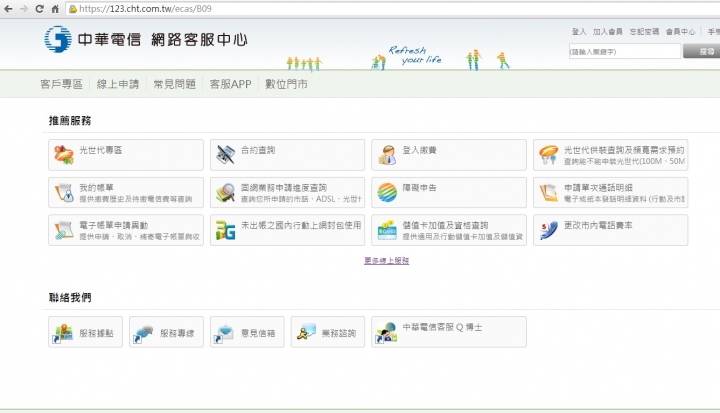This screenshot has height=413, width=720.
Task: Open the 電子帳單申請異動 icon
Action: coord(64,230)
